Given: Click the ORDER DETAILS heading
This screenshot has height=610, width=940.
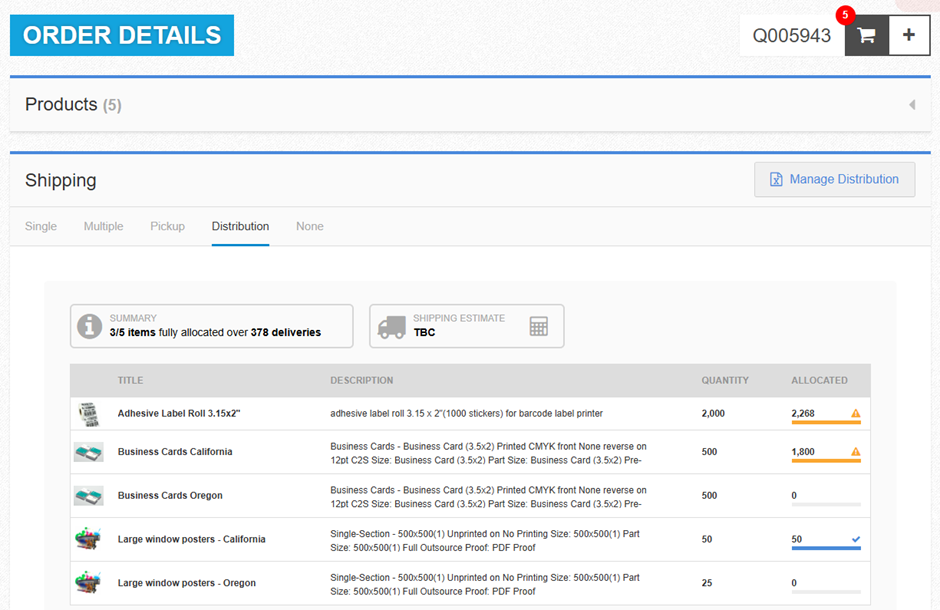Looking at the screenshot, I should pos(122,35).
